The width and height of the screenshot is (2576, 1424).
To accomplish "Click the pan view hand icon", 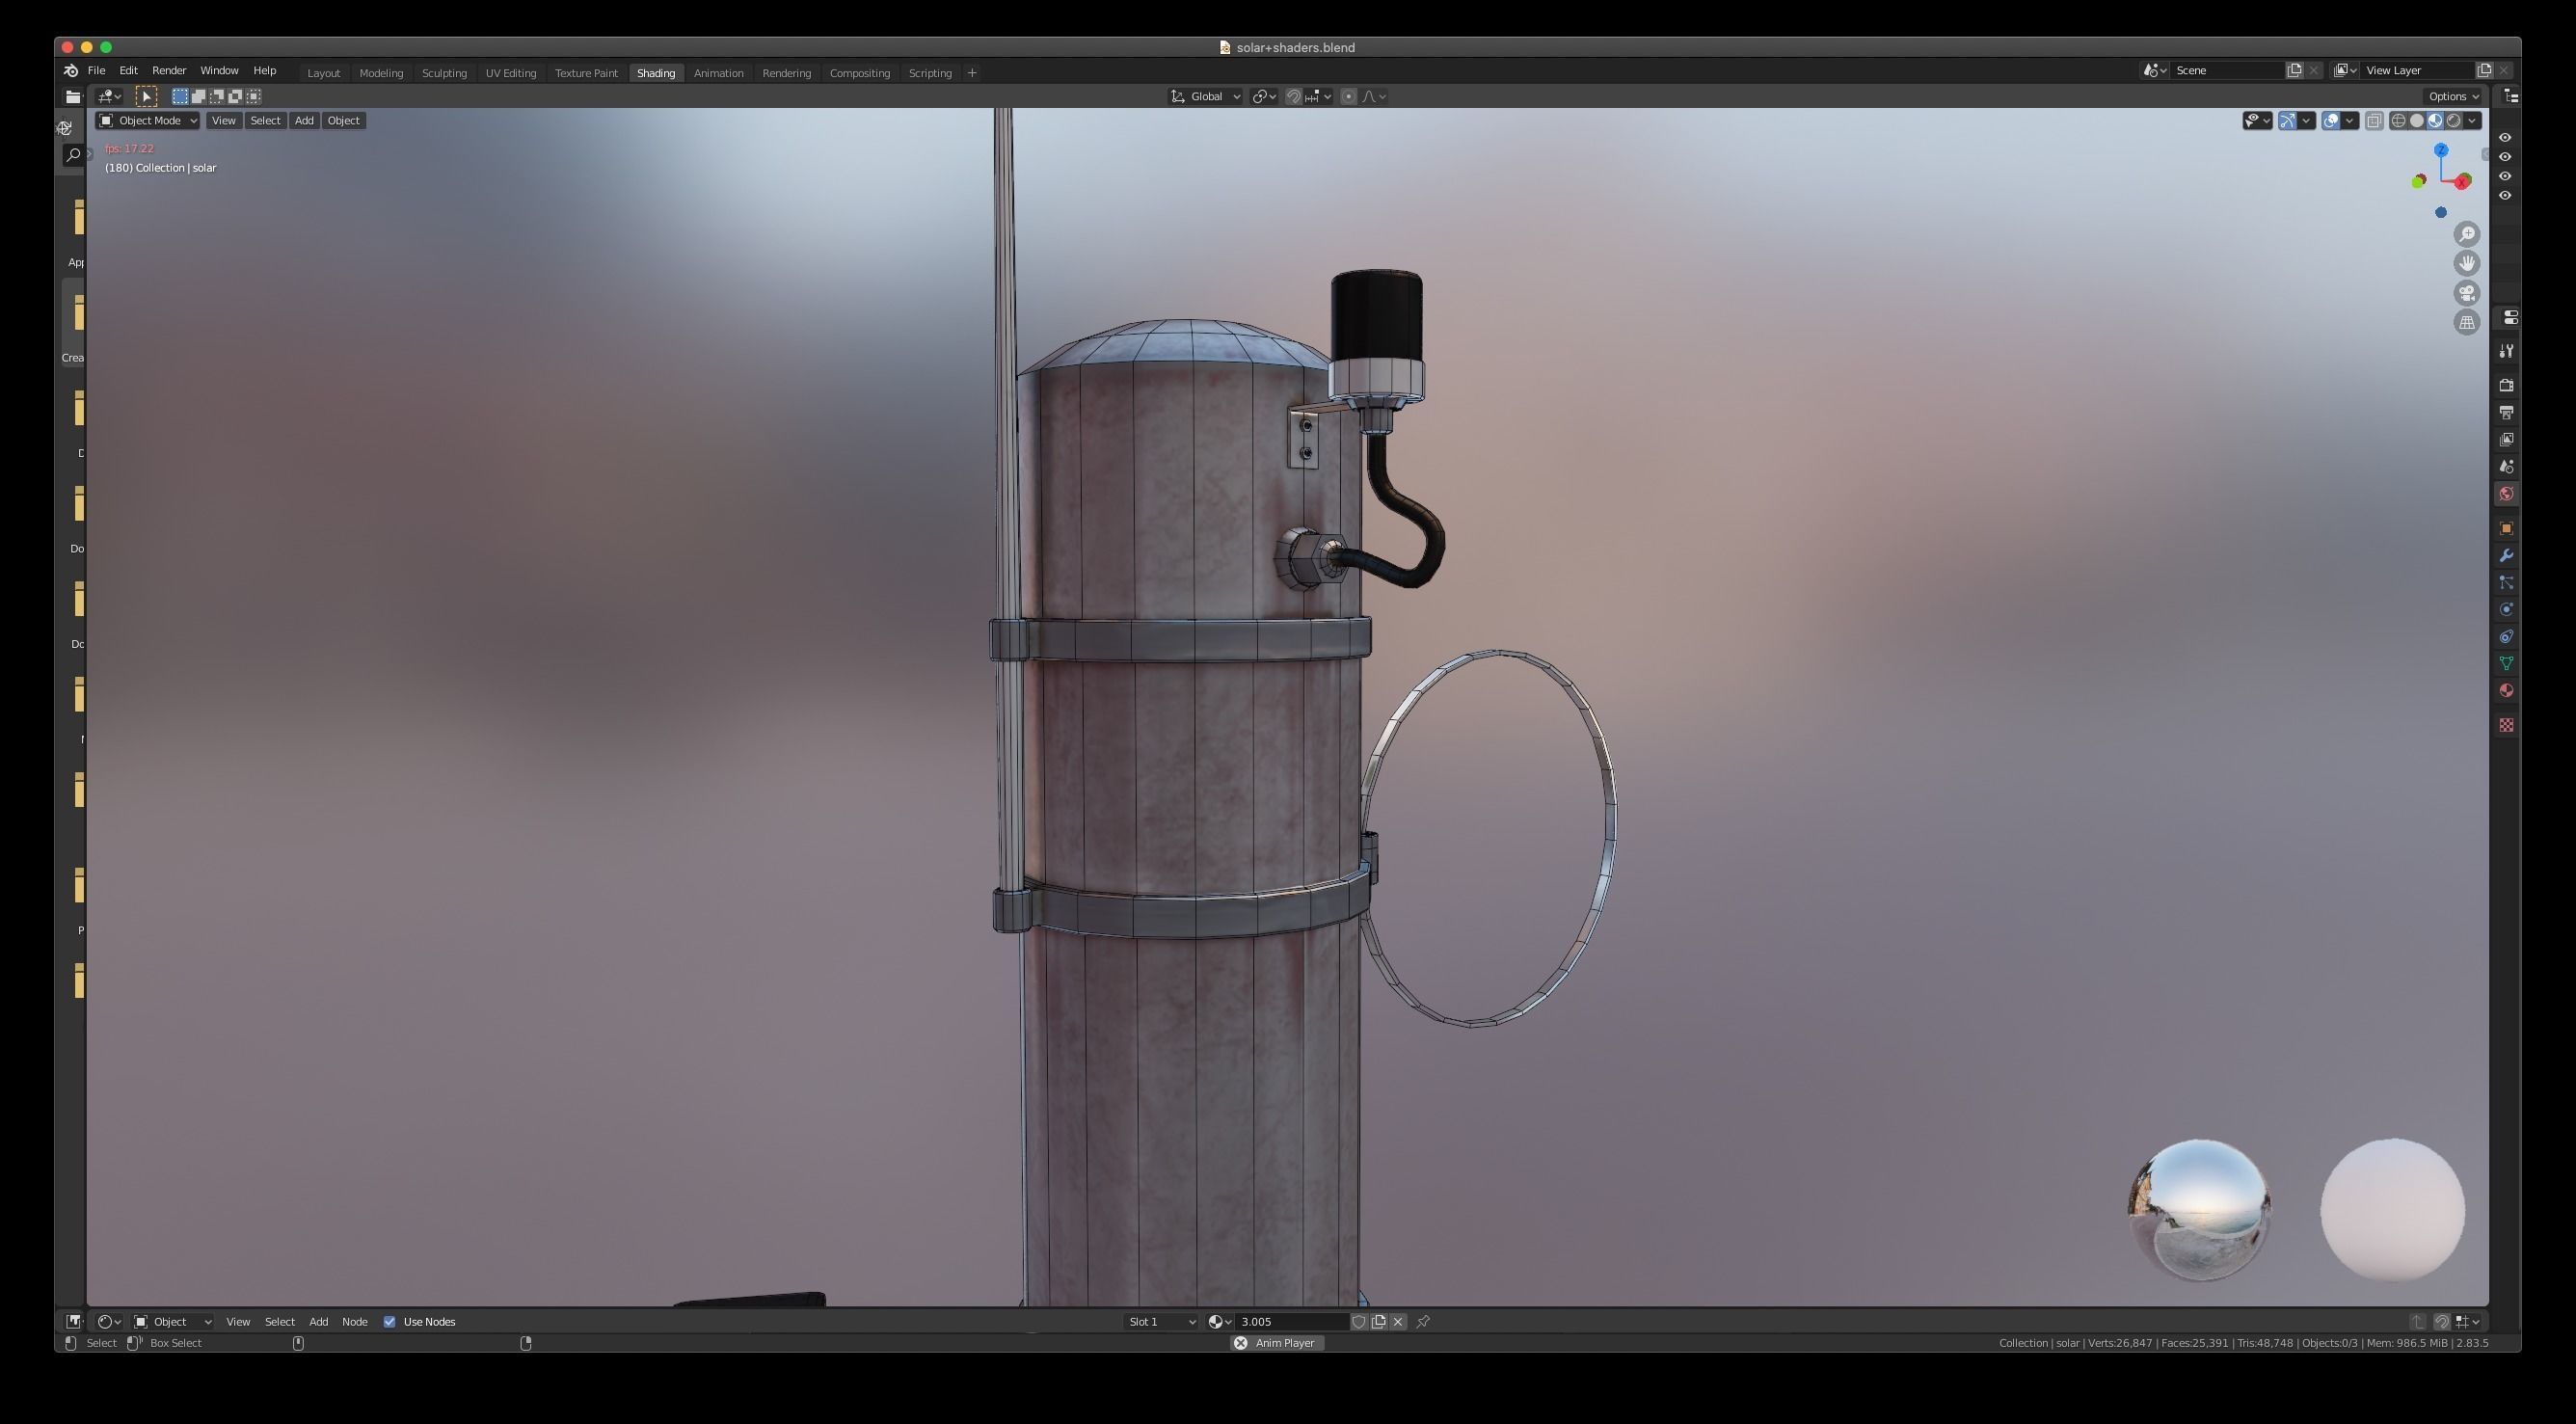I will pyautogui.click(x=2467, y=263).
